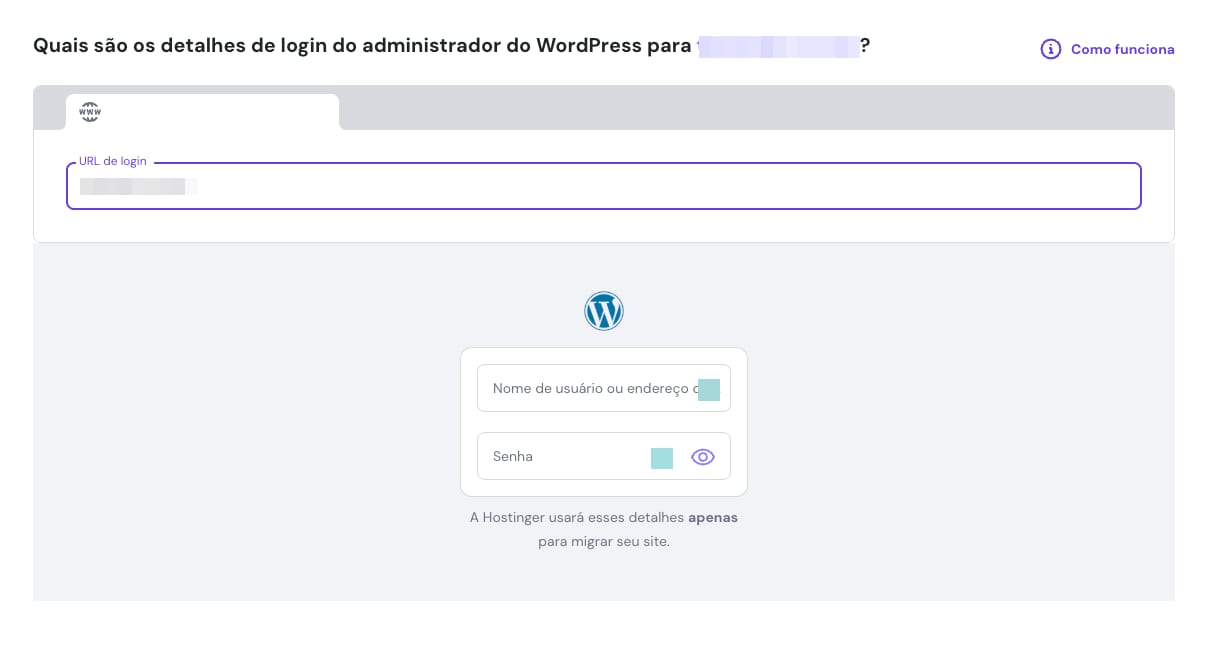Click the blue WordPress logo

[x=604, y=311]
